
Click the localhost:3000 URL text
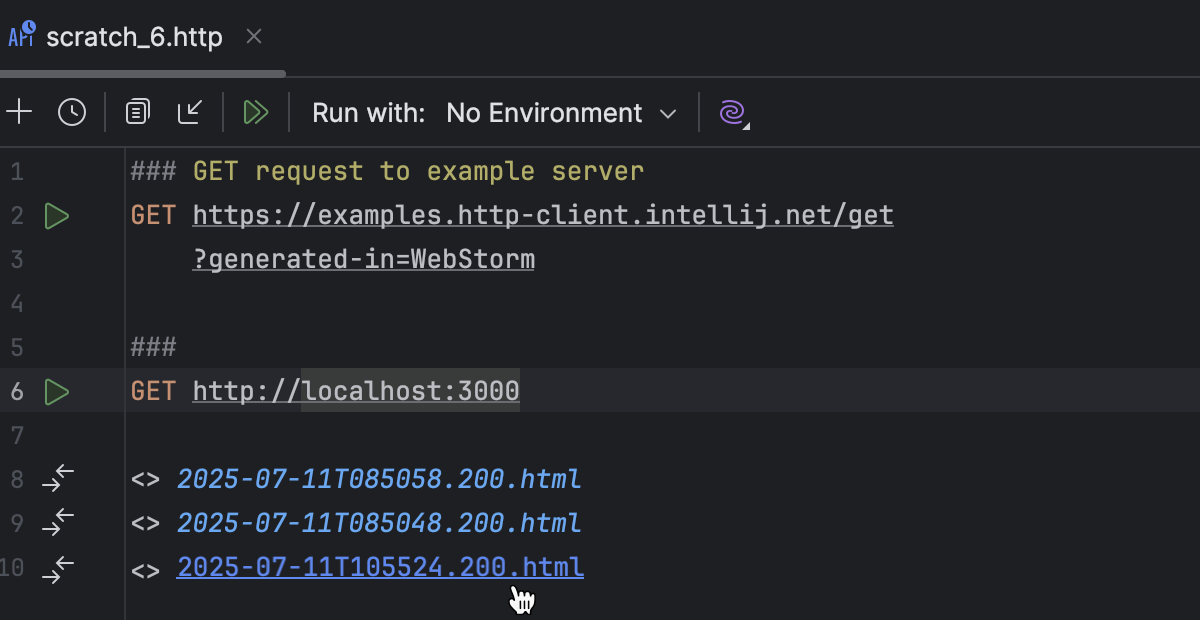410,390
